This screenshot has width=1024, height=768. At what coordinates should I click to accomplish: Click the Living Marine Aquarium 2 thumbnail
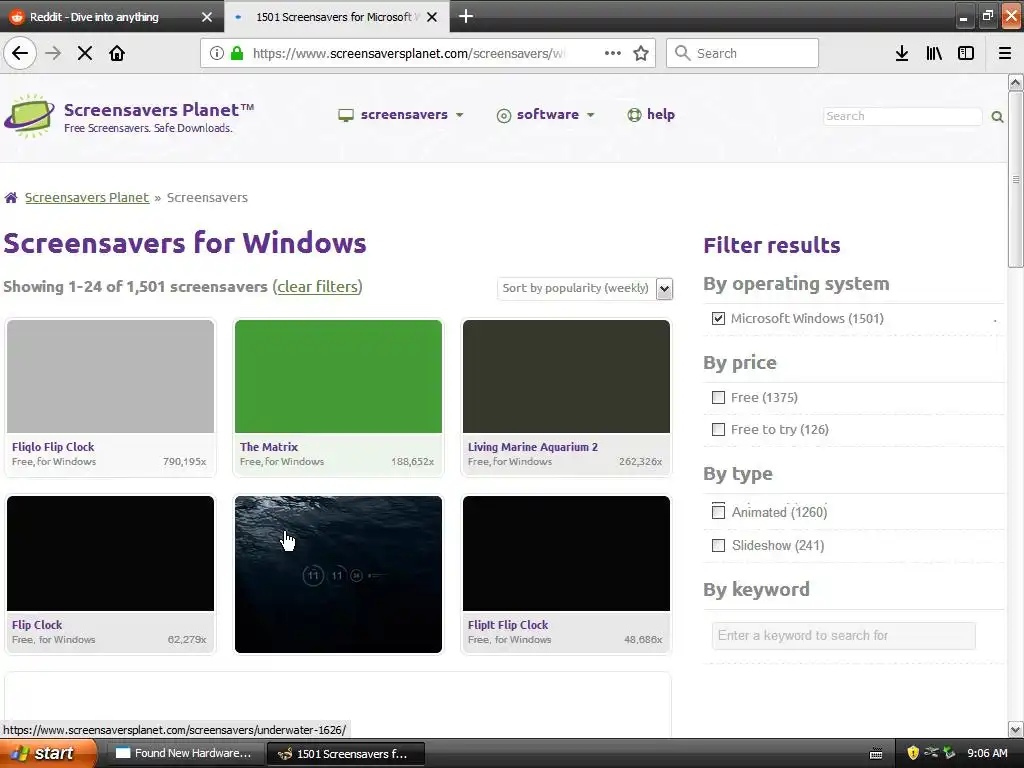[566, 376]
